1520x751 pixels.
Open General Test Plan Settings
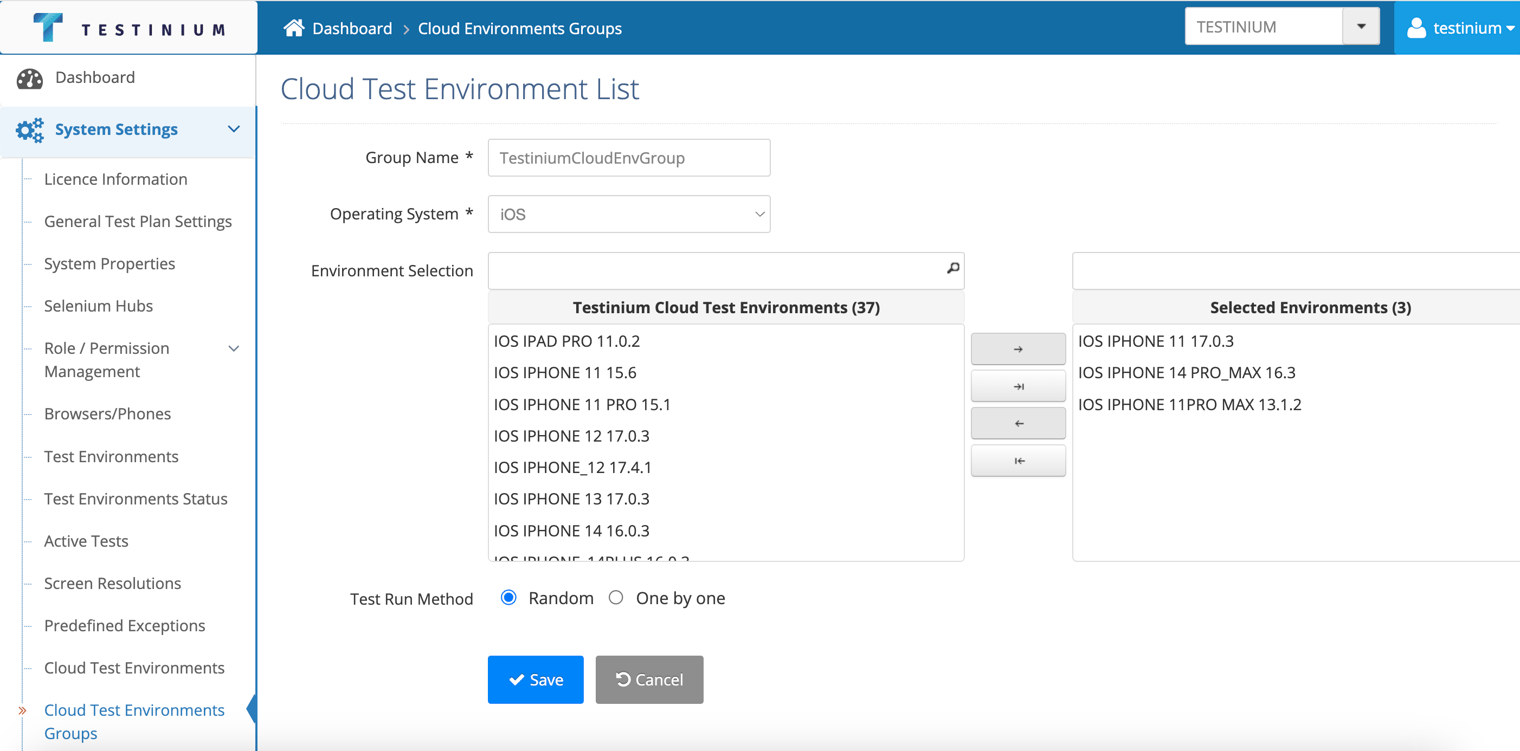(x=138, y=221)
